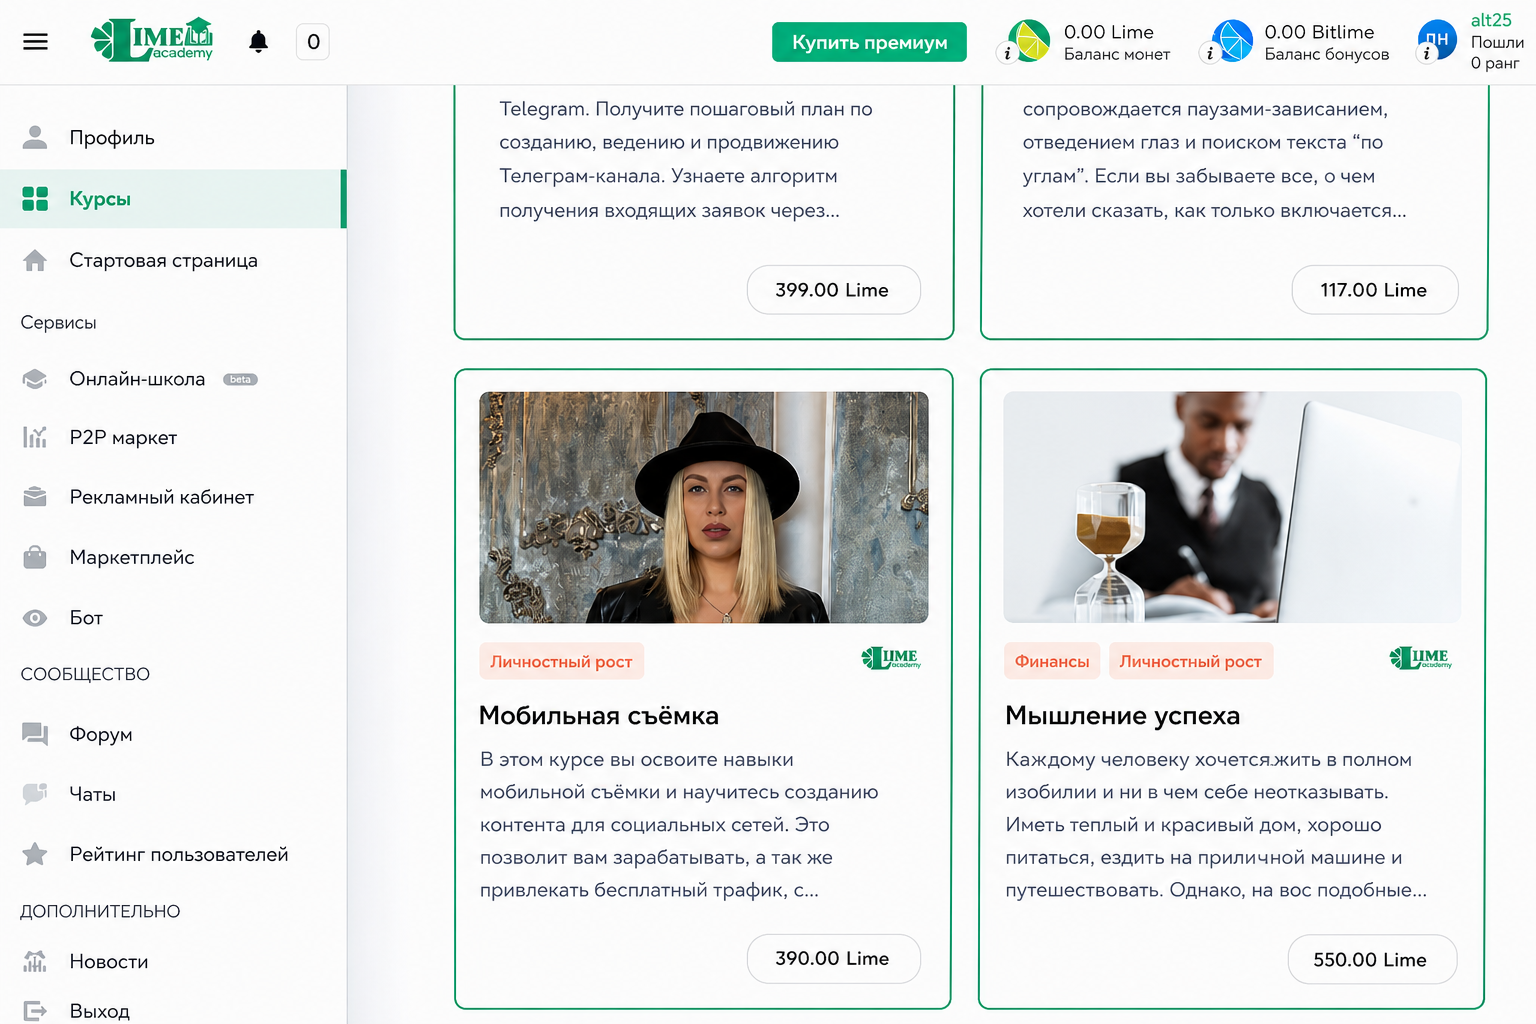Click the Мышление успеха course title

point(1122,716)
